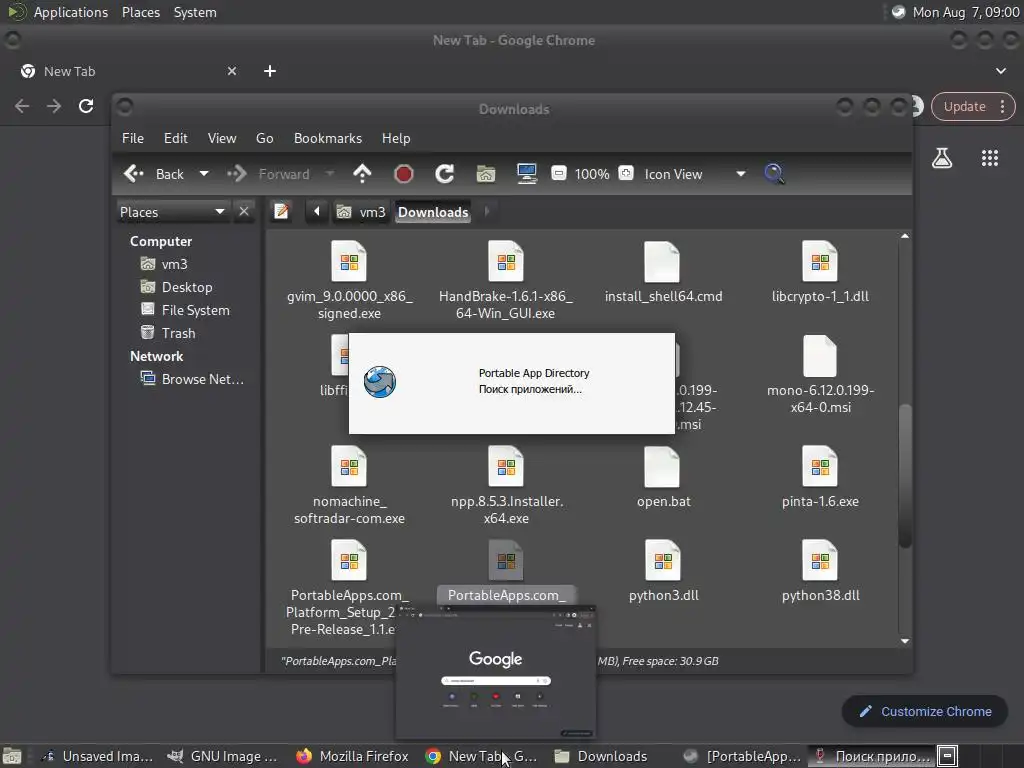Click the scrollbar down arrow in file list
The height and width of the screenshot is (768, 1024).
pos(904,641)
